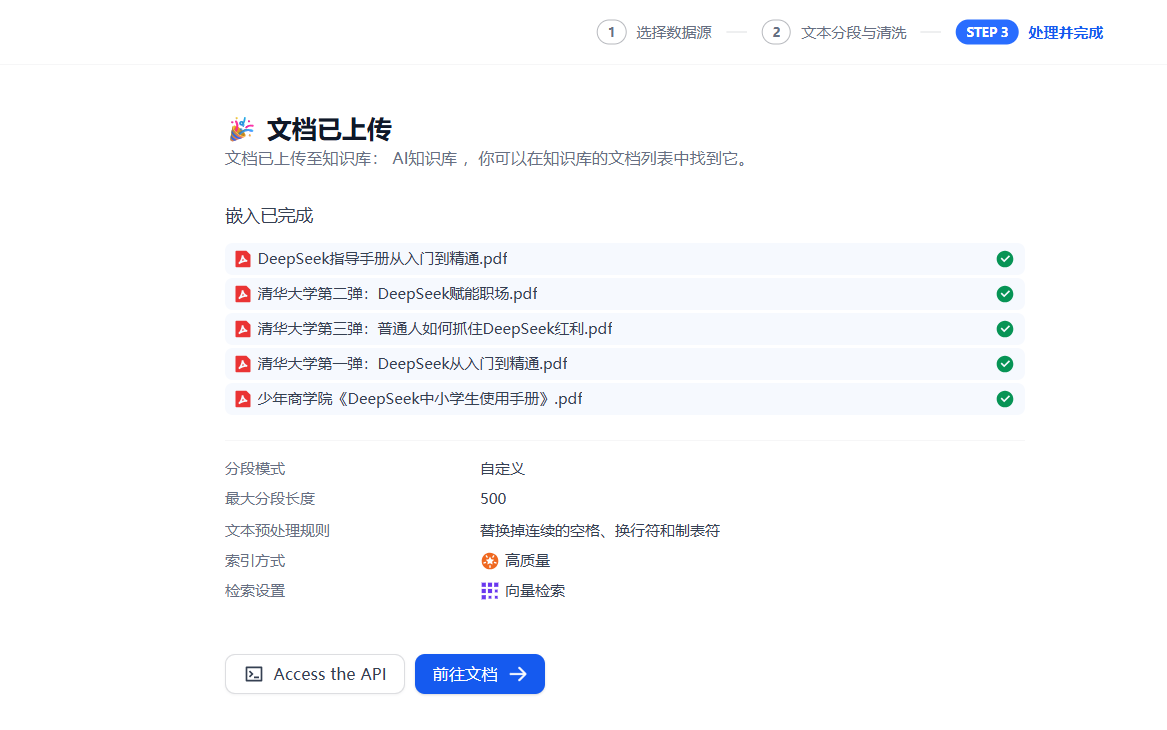Click the 高质量 value text
Screen dimensions: 1167x730
click(528, 561)
